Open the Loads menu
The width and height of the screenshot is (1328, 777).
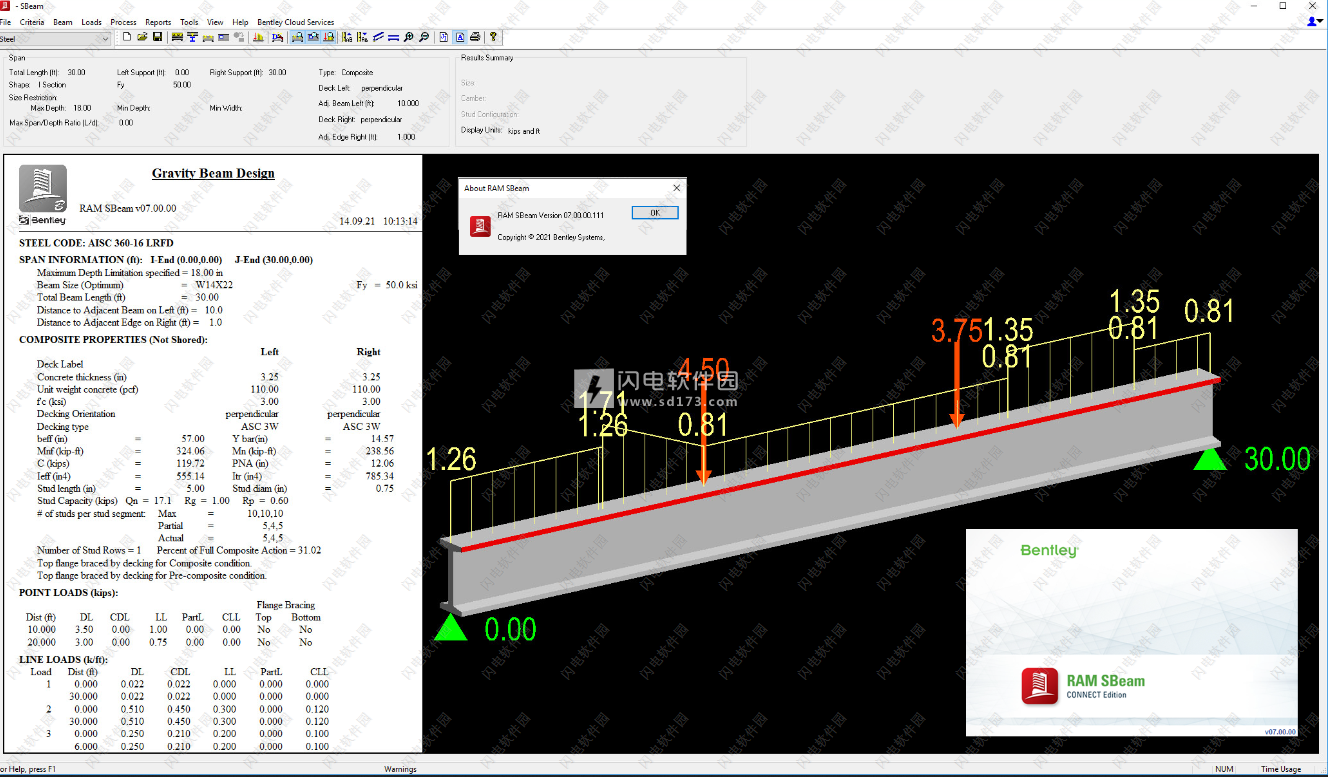tap(91, 22)
